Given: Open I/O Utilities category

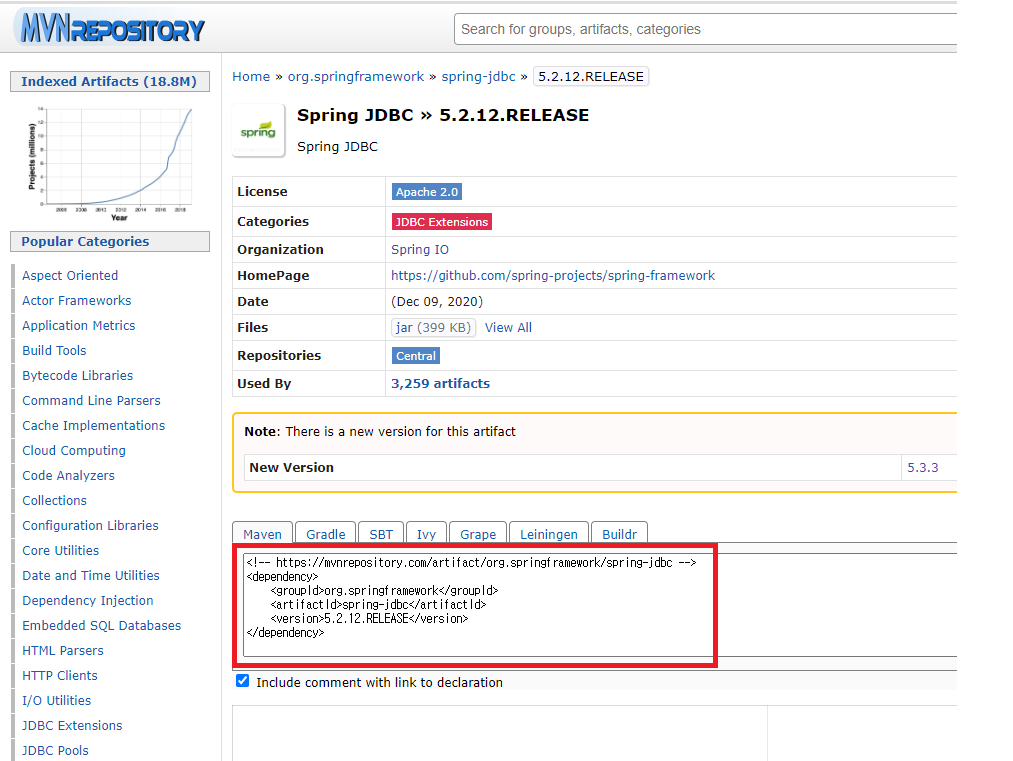Looking at the screenshot, I should tap(57, 700).
